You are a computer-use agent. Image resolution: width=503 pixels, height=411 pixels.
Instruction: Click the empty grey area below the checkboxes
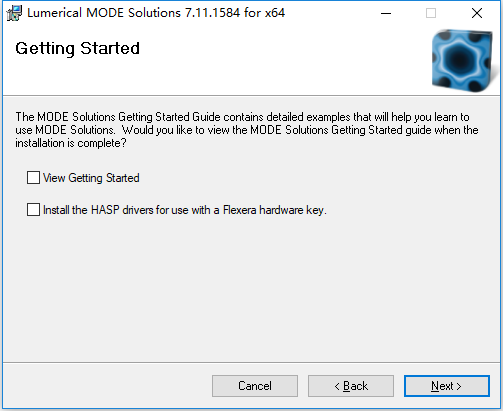tap(251, 287)
